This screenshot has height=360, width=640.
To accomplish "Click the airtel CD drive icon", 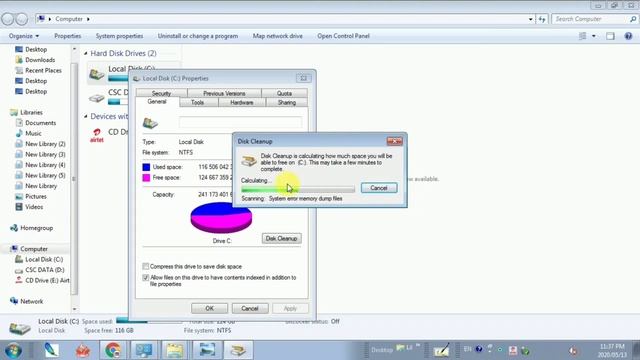I will click(97, 135).
